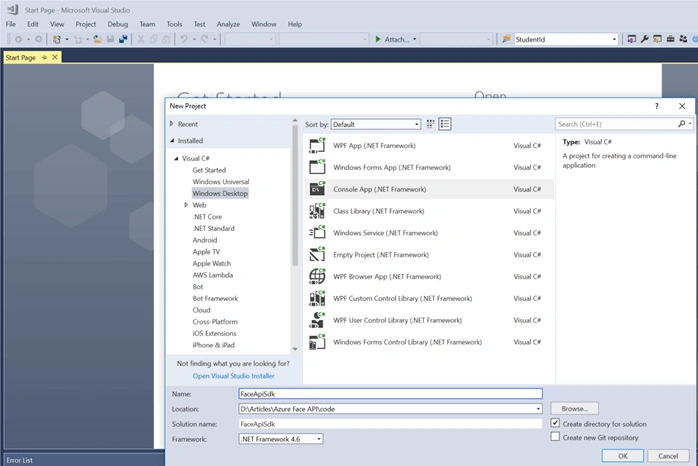This screenshot has height=466, width=698.
Task: Select .NET Core in category tree
Action: pyautogui.click(x=207, y=217)
